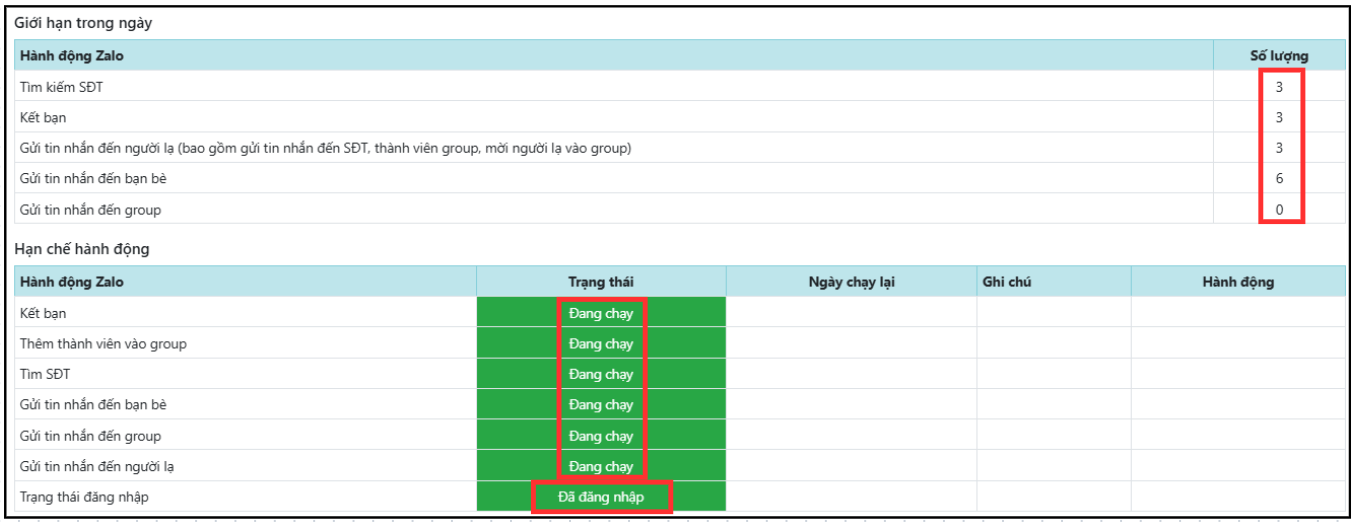Click 'Đang chạy' status for 'Thêm thành viên vào group'
1356x524 pixels.
(600, 344)
